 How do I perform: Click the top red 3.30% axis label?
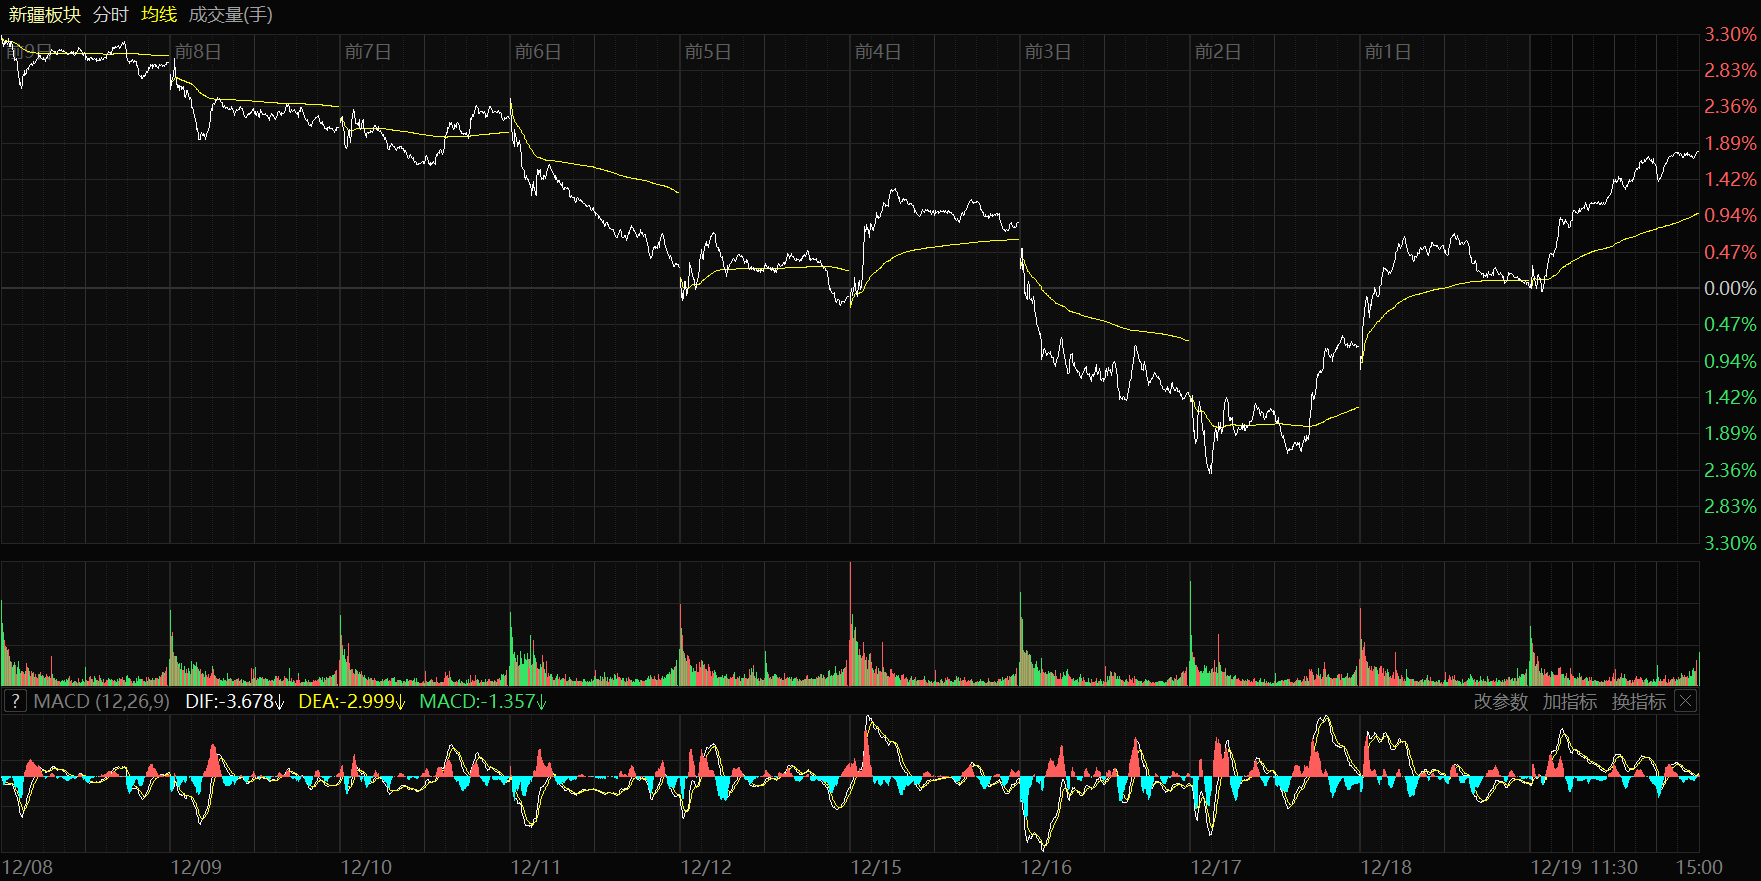coord(1730,35)
